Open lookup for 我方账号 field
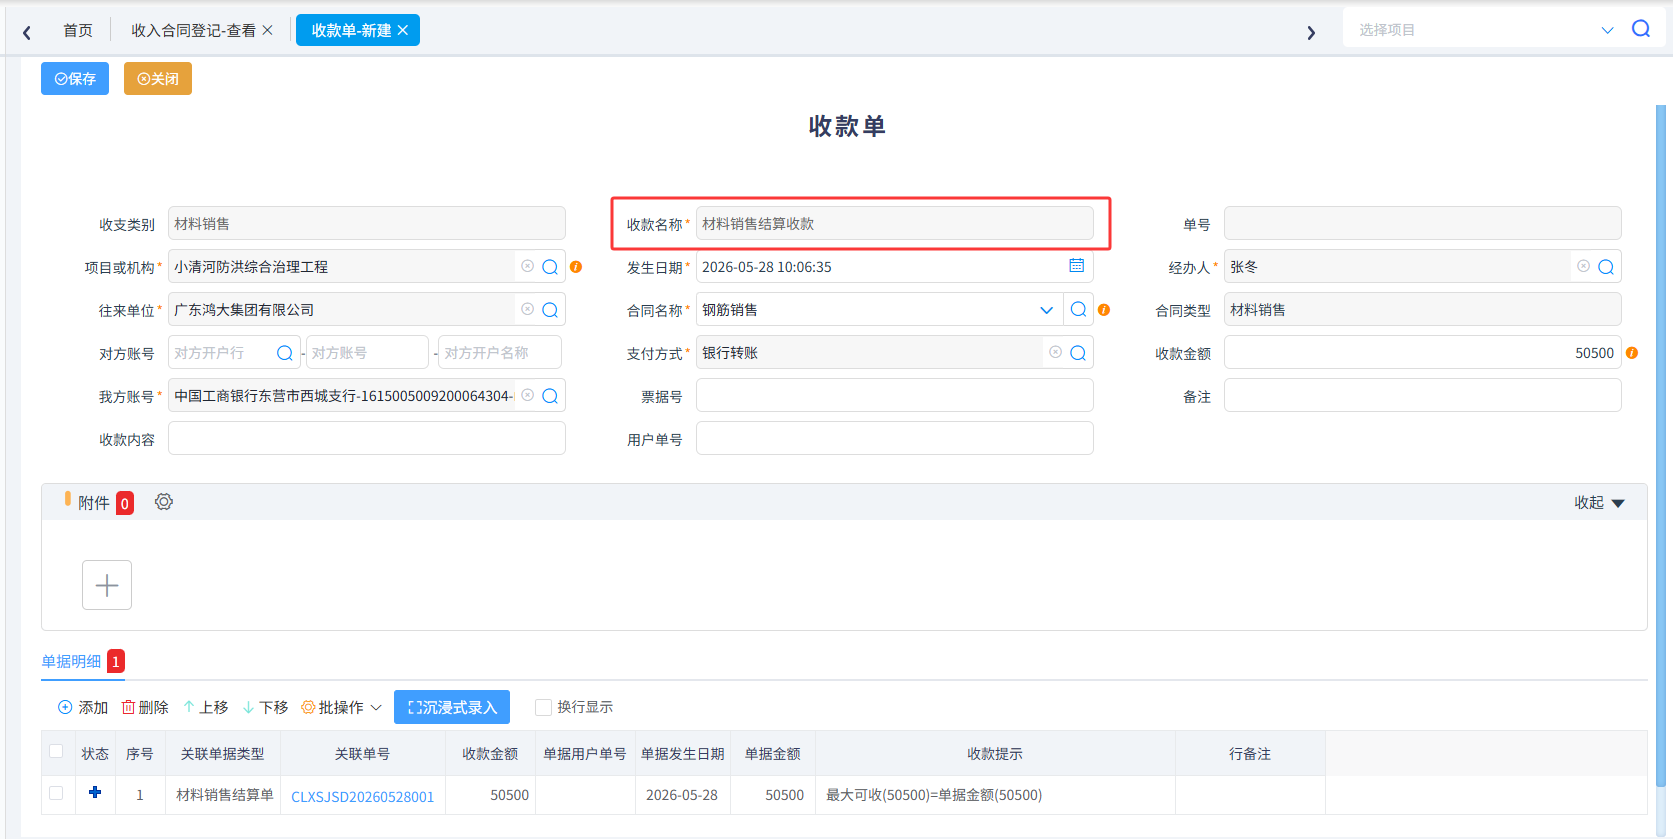The image size is (1673, 839). [550, 396]
